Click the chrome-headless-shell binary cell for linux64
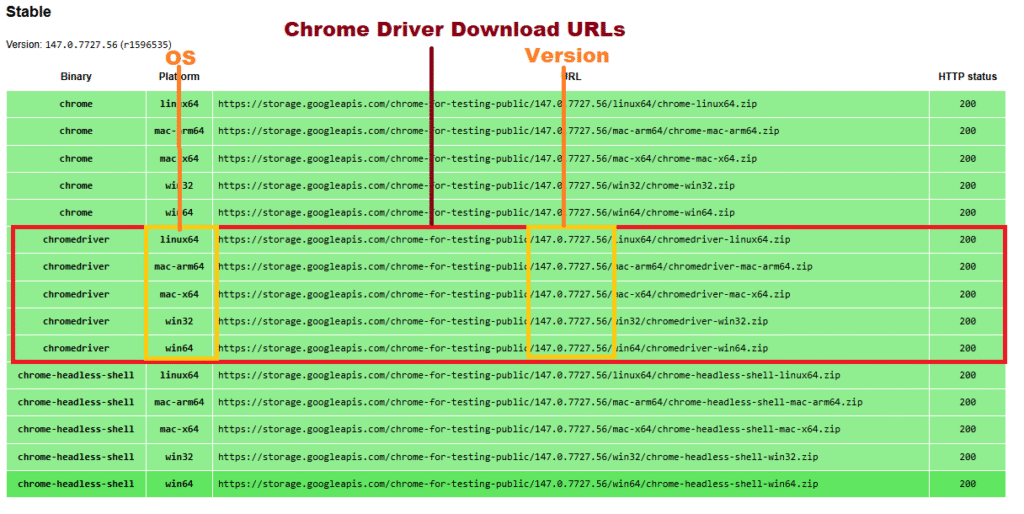This screenshot has height=514, width=1024. coord(76,375)
